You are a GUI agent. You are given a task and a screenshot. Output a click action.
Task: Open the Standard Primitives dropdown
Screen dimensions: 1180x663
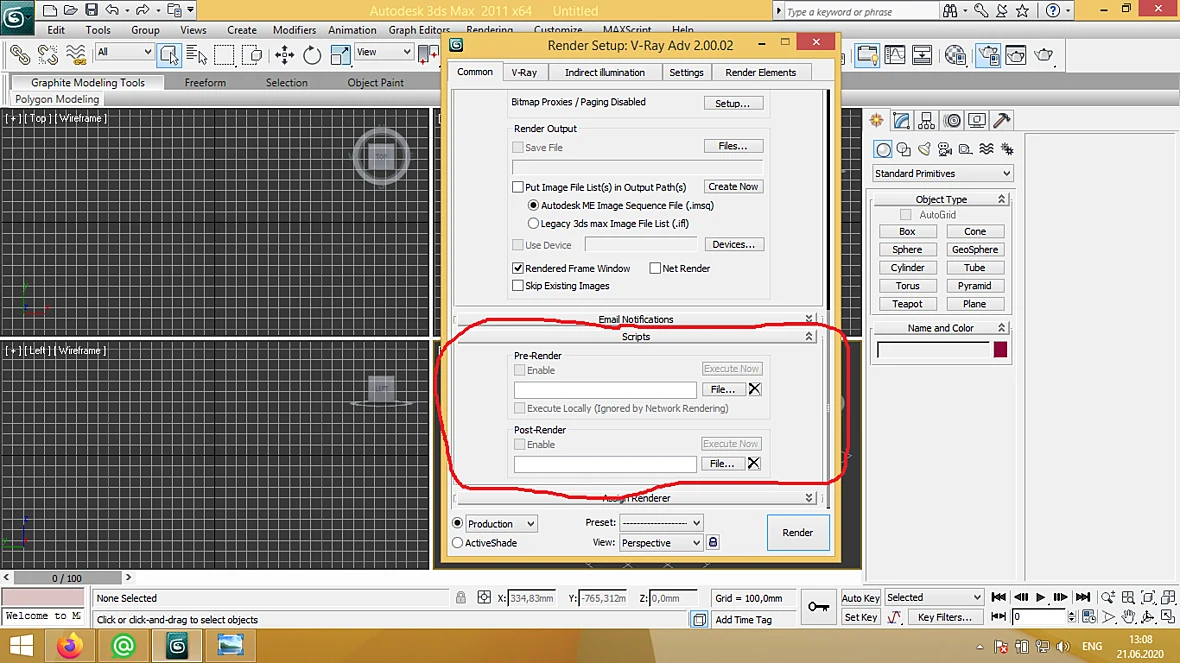[942, 173]
